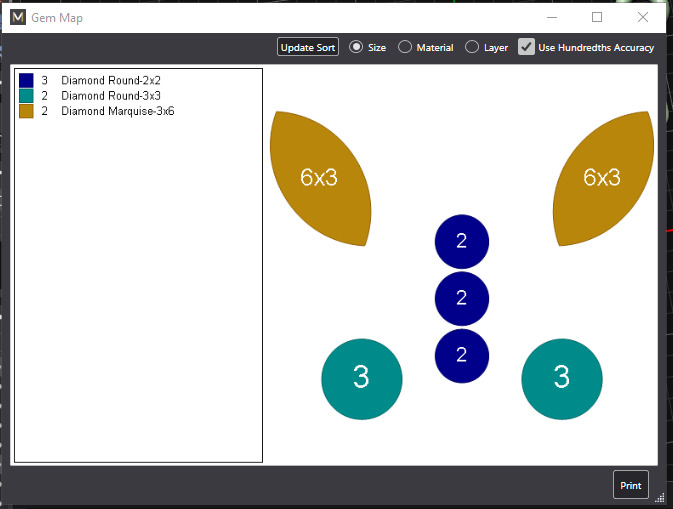Screen dimensions: 673x509
Task: Maximize the Gem Map window
Action: tap(597, 17)
